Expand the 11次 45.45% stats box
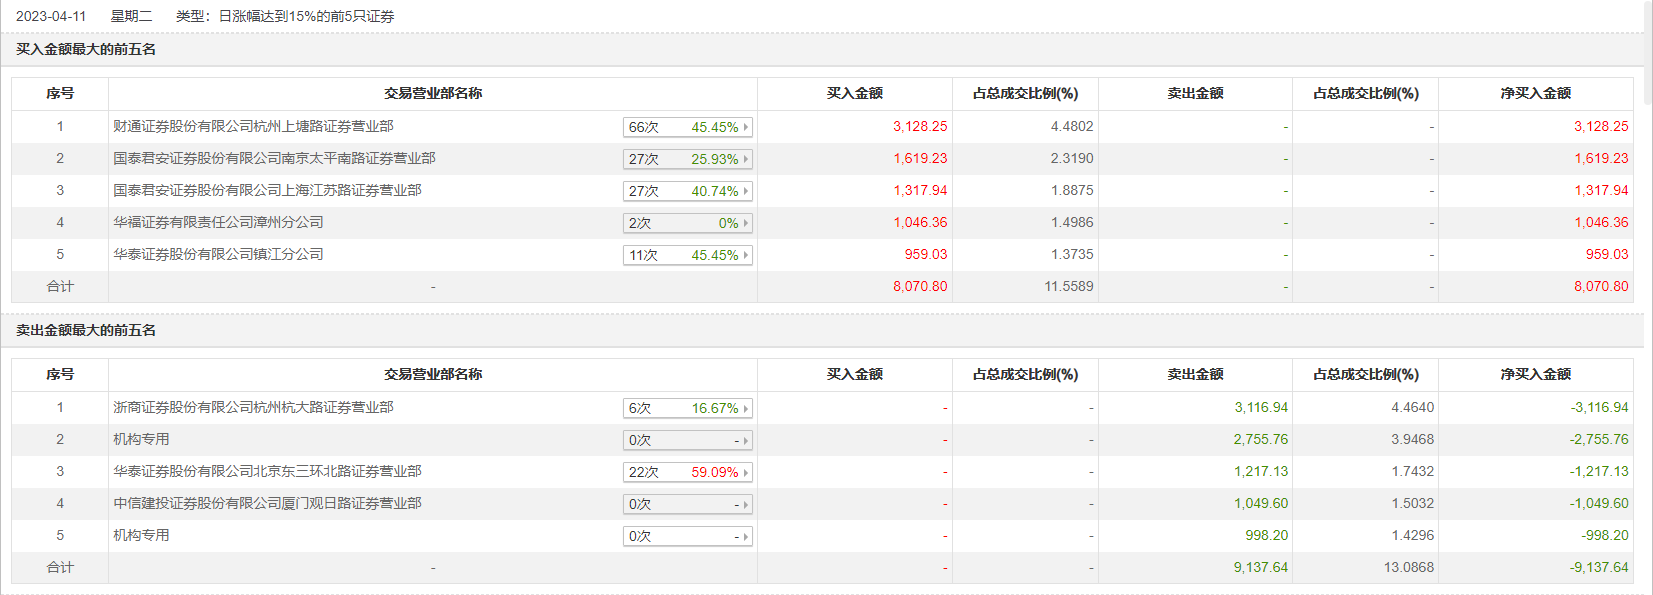 click(687, 255)
